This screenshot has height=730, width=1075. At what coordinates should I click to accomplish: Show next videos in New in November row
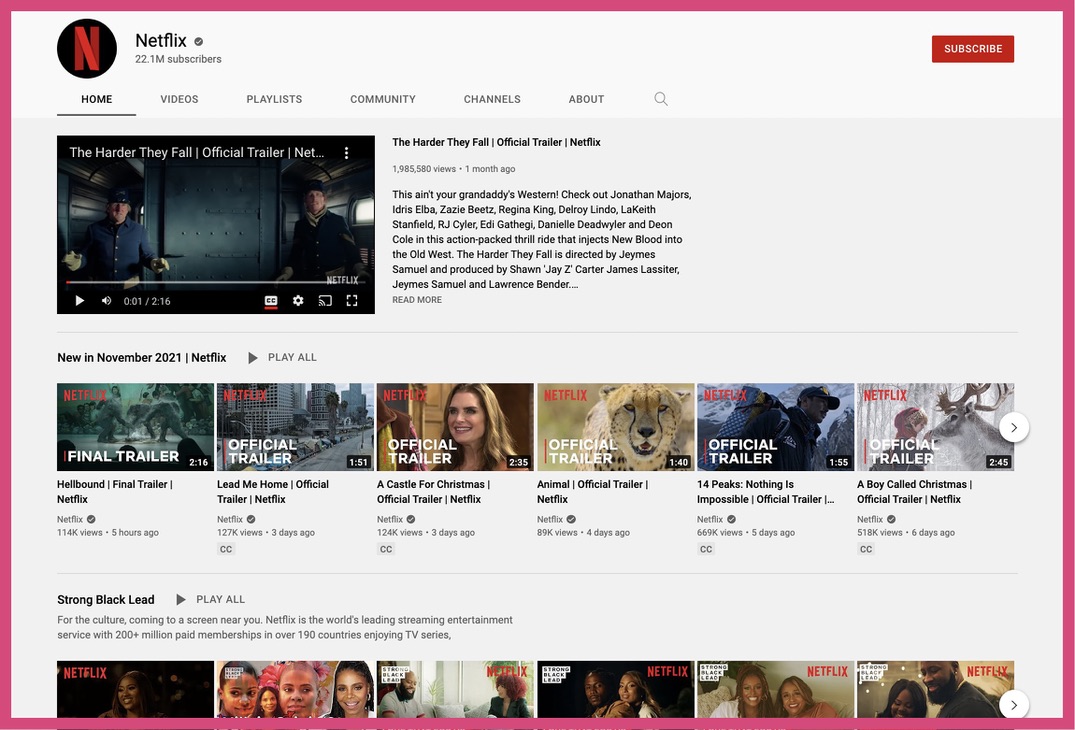coord(1013,428)
